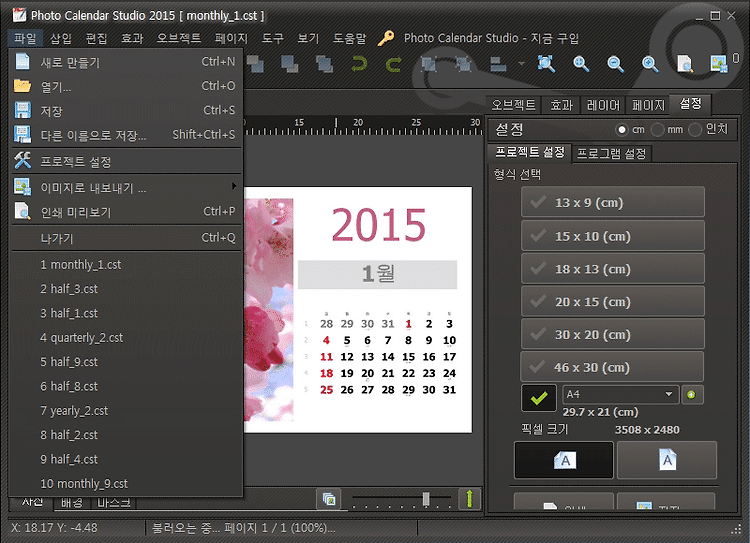Open recent file 4 quarterly_2.cst
This screenshot has height=543, width=750.
coord(126,338)
